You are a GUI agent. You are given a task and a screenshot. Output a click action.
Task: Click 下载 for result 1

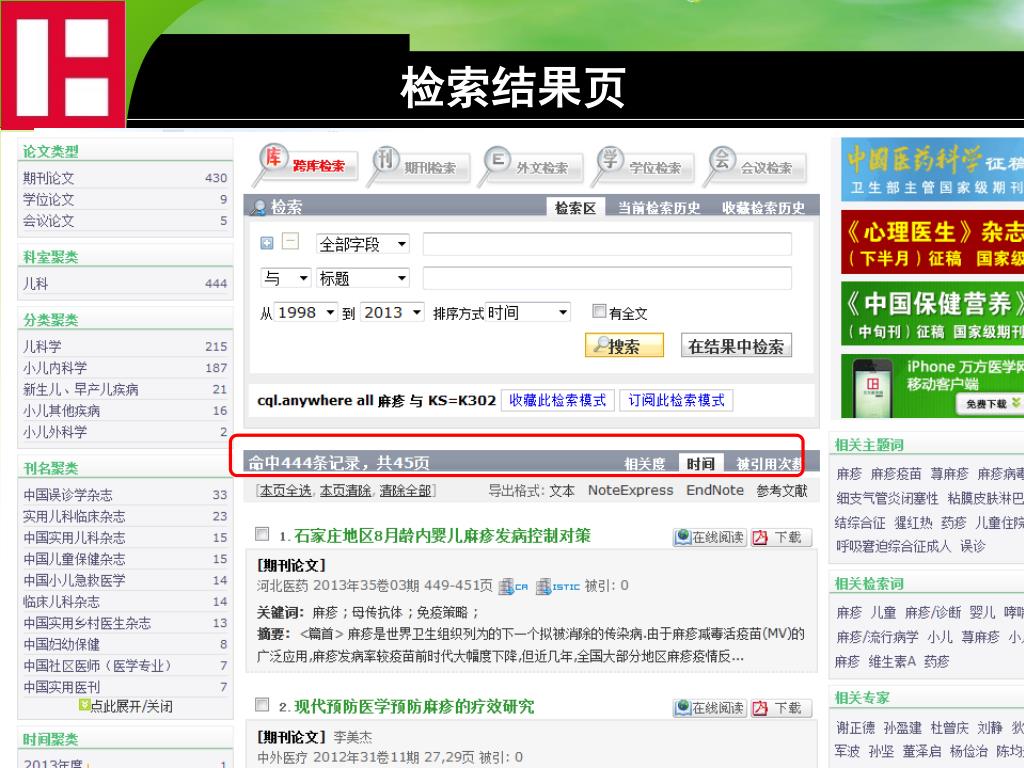coord(781,537)
